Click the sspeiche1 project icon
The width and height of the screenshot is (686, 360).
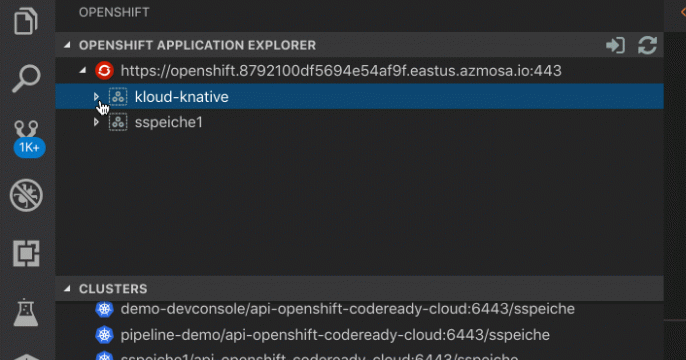click(x=118, y=122)
